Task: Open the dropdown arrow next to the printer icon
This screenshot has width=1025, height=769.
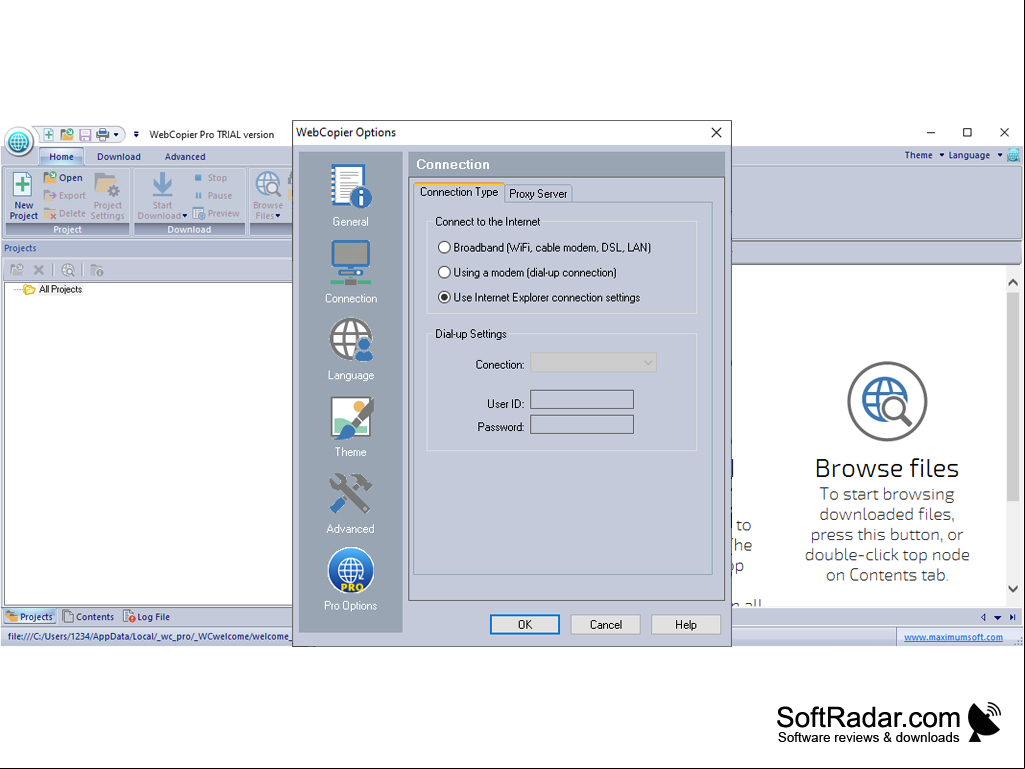Action: [x=116, y=135]
